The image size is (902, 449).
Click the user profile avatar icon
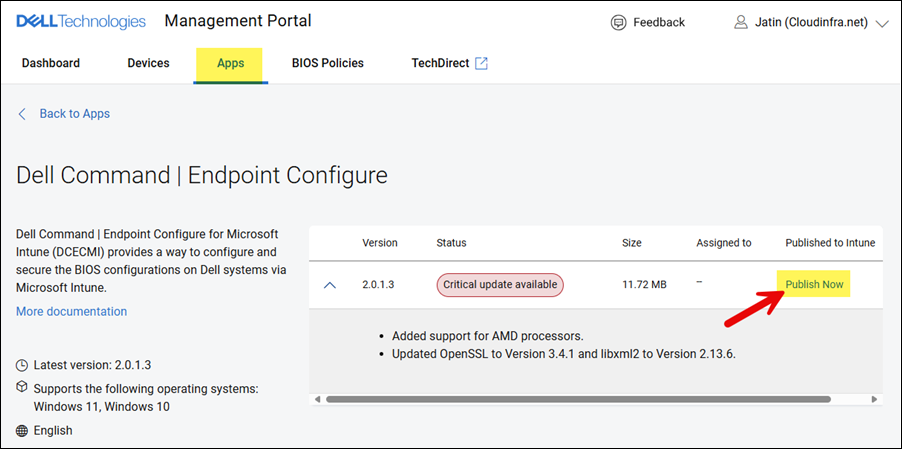tap(741, 22)
